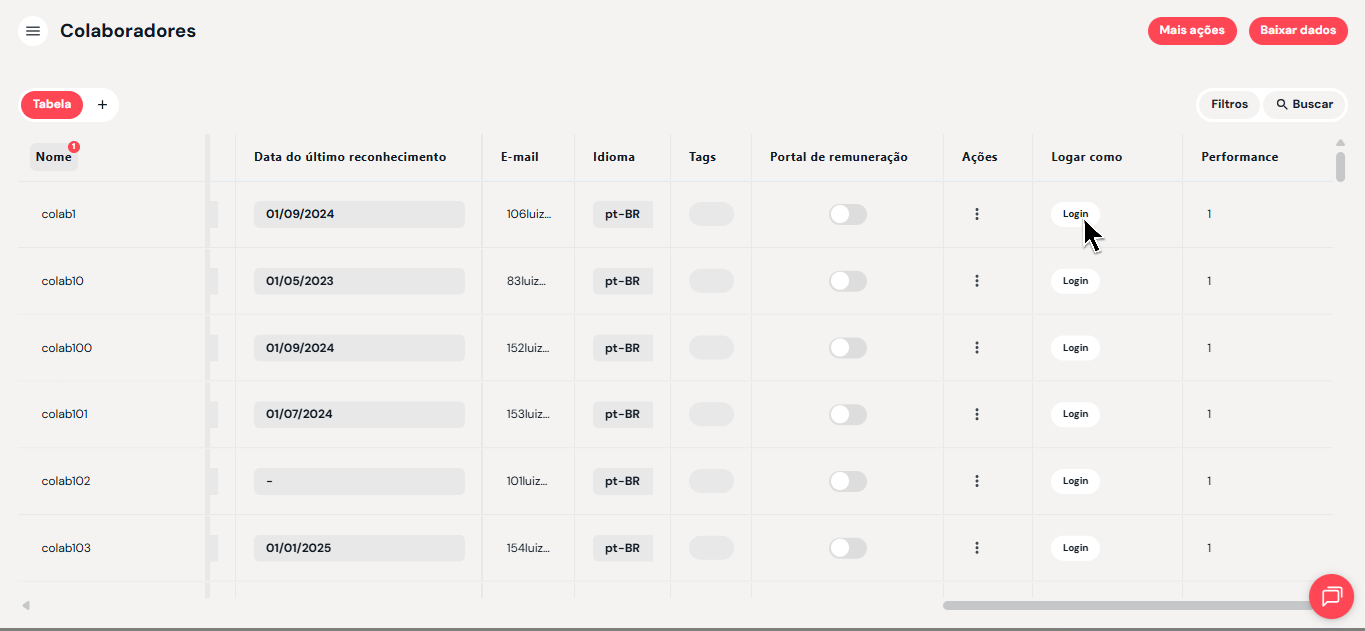Open date field 01/05/2023 for colab10
The width and height of the screenshot is (1365, 631).
click(x=359, y=281)
